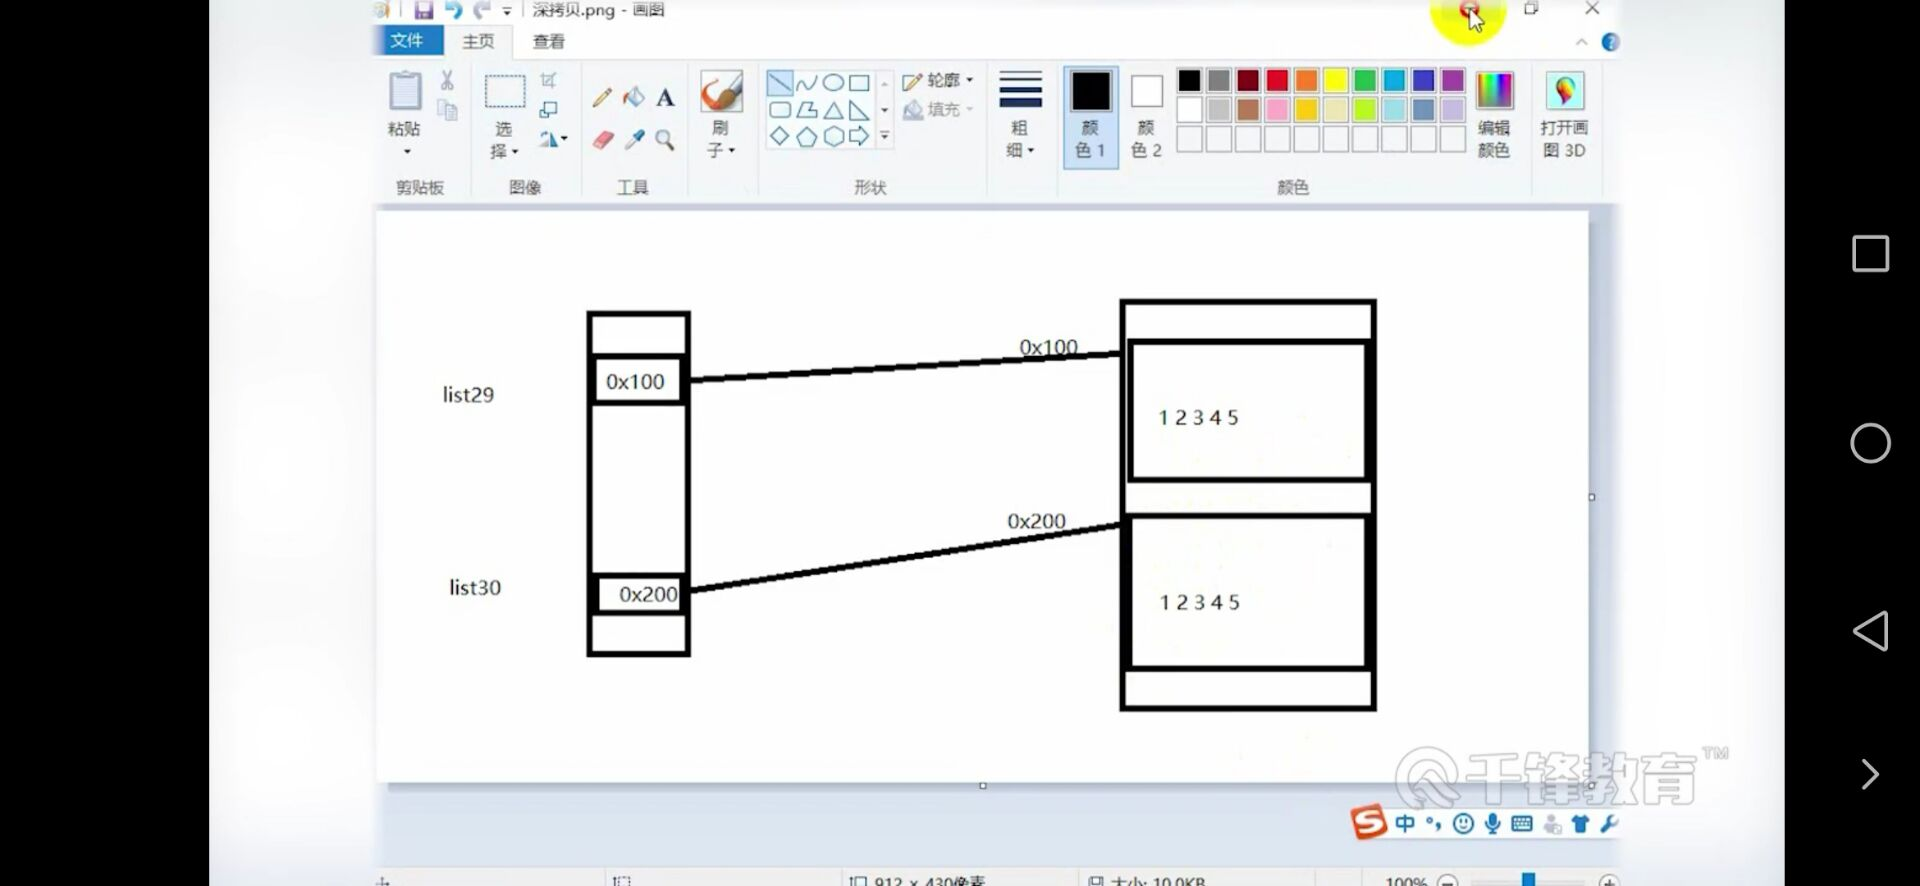This screenshot has height=886, width=1920.
Task: Undo the last action in title bar
Action: click(x=453, y=10)
